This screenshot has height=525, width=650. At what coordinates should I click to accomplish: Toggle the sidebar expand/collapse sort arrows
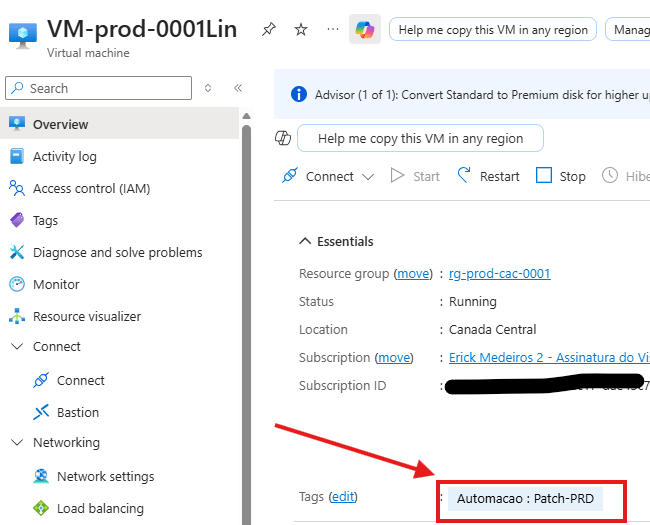tap(208, 88)
